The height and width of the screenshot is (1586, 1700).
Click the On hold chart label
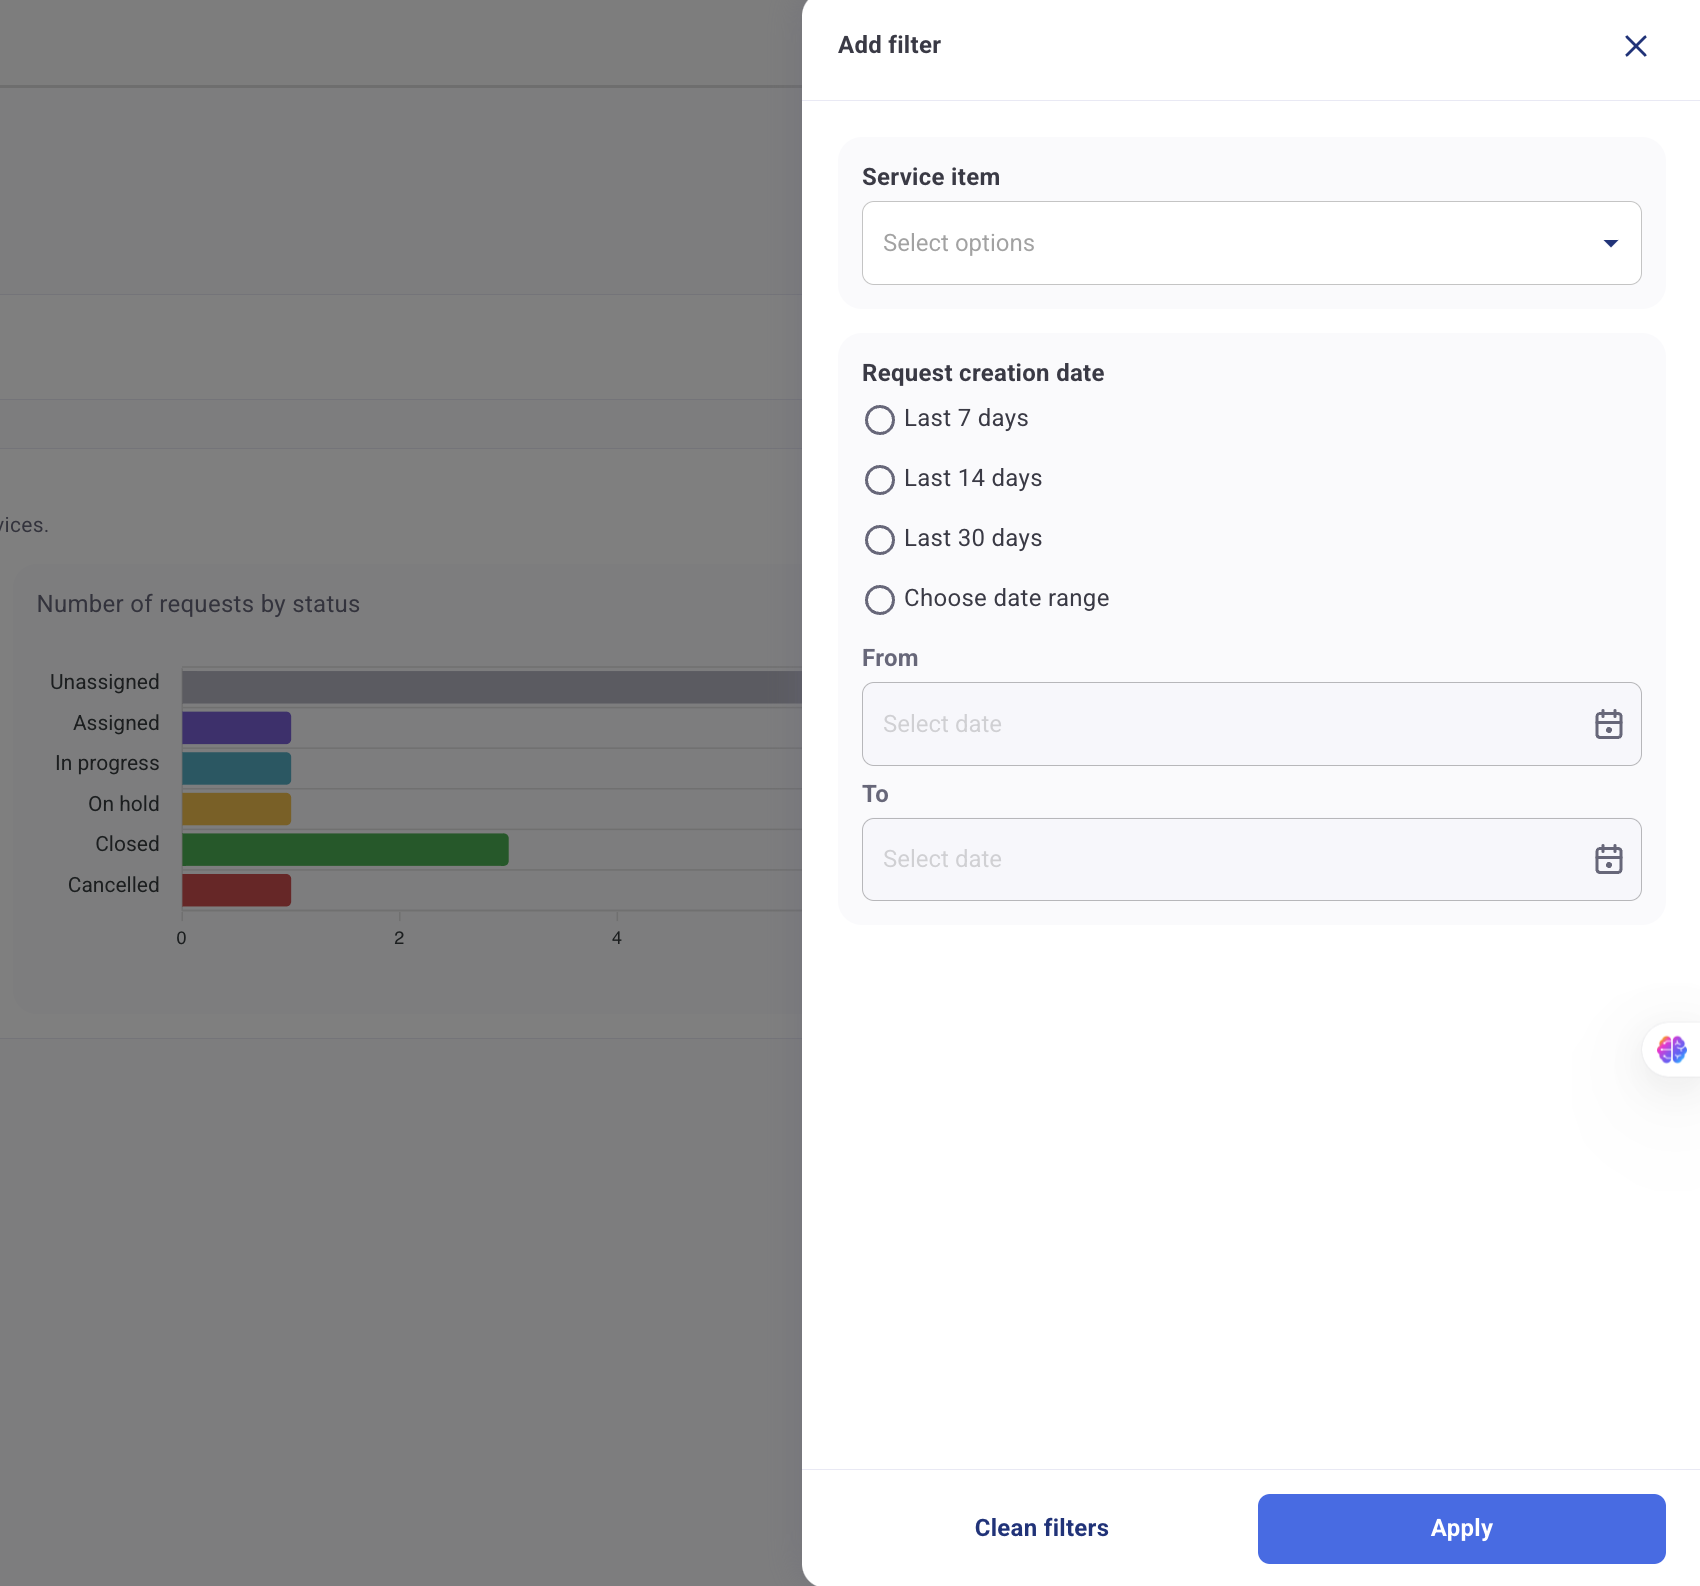point(124,804)
